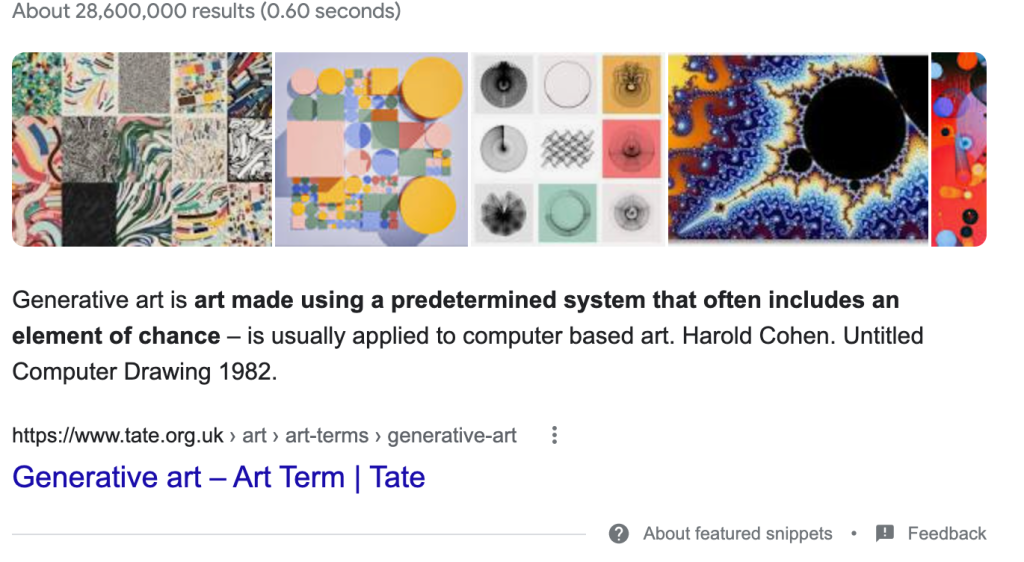Open the three-dot menu beside the Tate URL
Viewport: 1024px width, 562px height.
pos(554,435)
